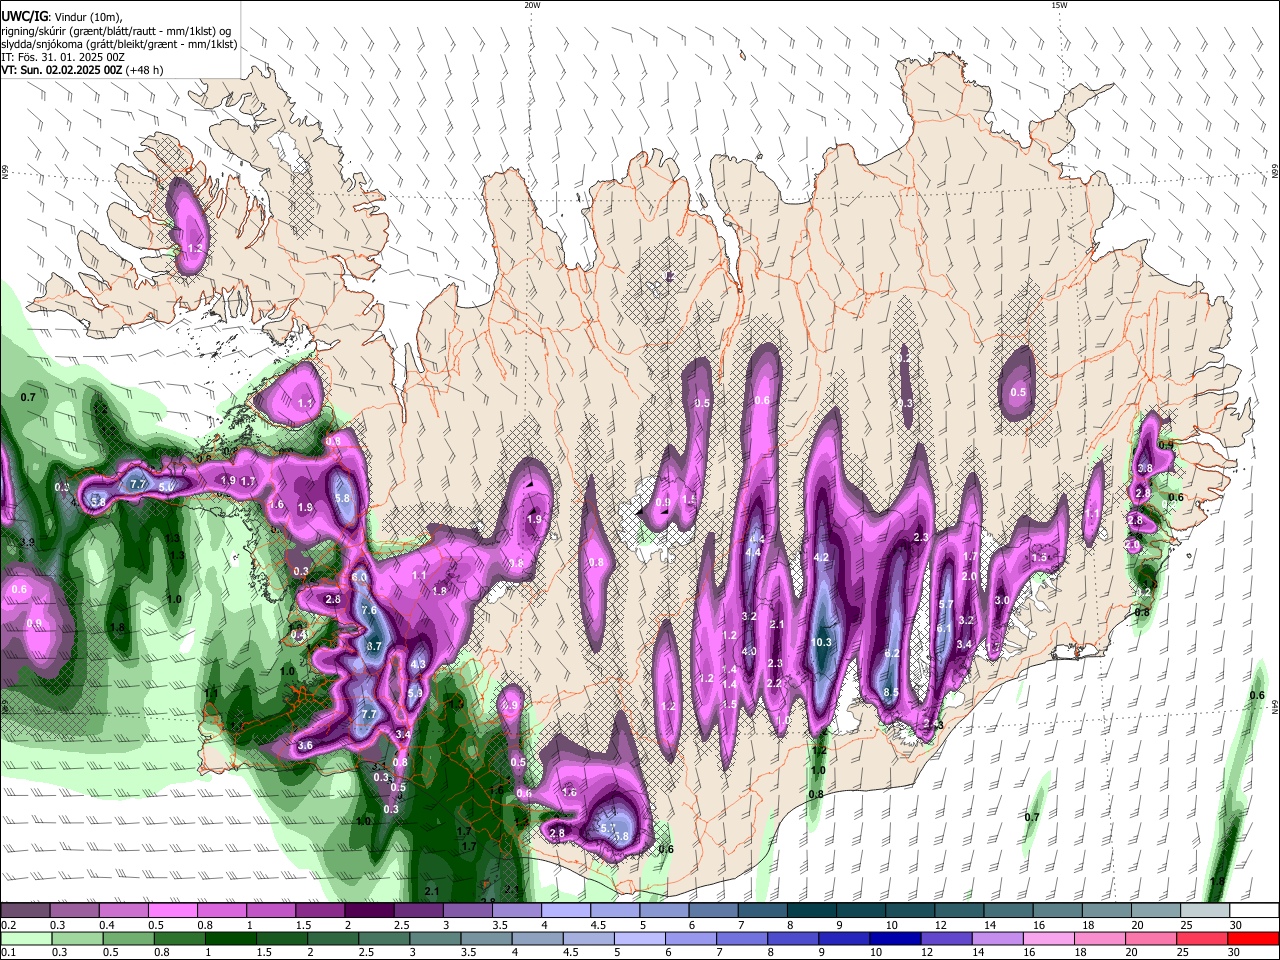Click the 8.5 precipitation value on the map
1280x960 pixels.
pyautogui.click(x=892, y=692)
